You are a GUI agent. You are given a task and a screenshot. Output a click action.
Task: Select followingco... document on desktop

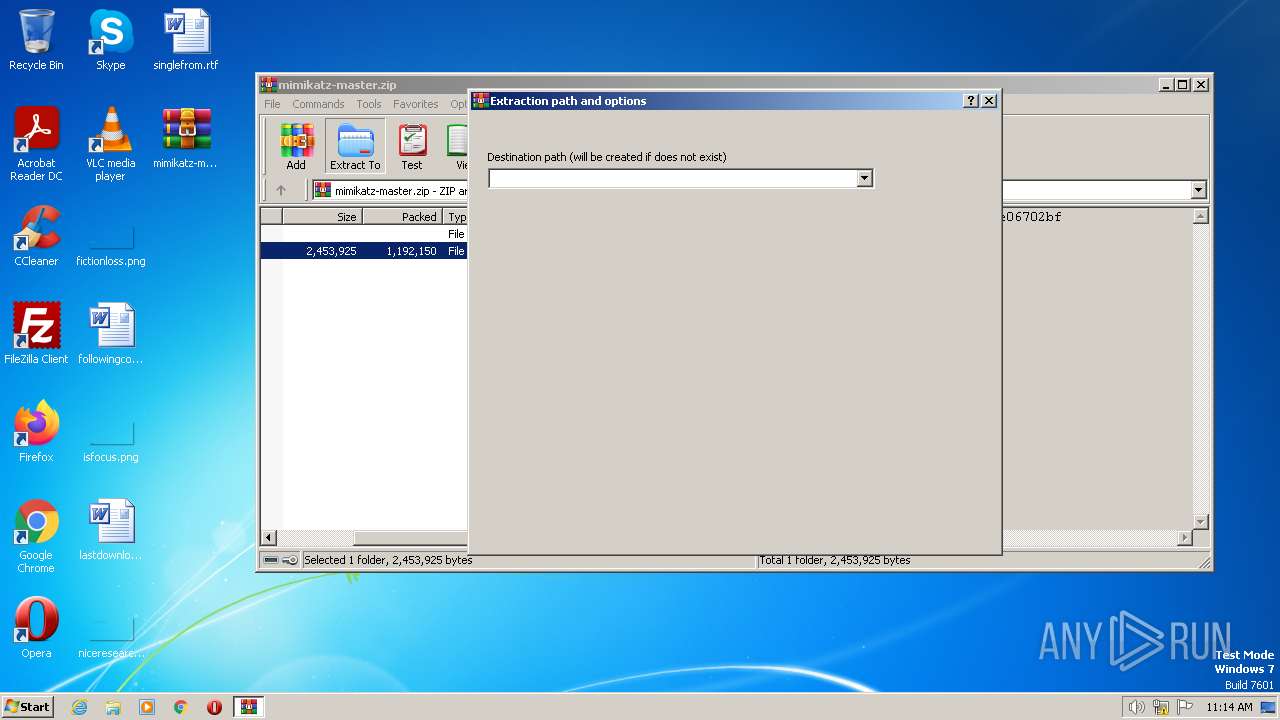(110, 334)
